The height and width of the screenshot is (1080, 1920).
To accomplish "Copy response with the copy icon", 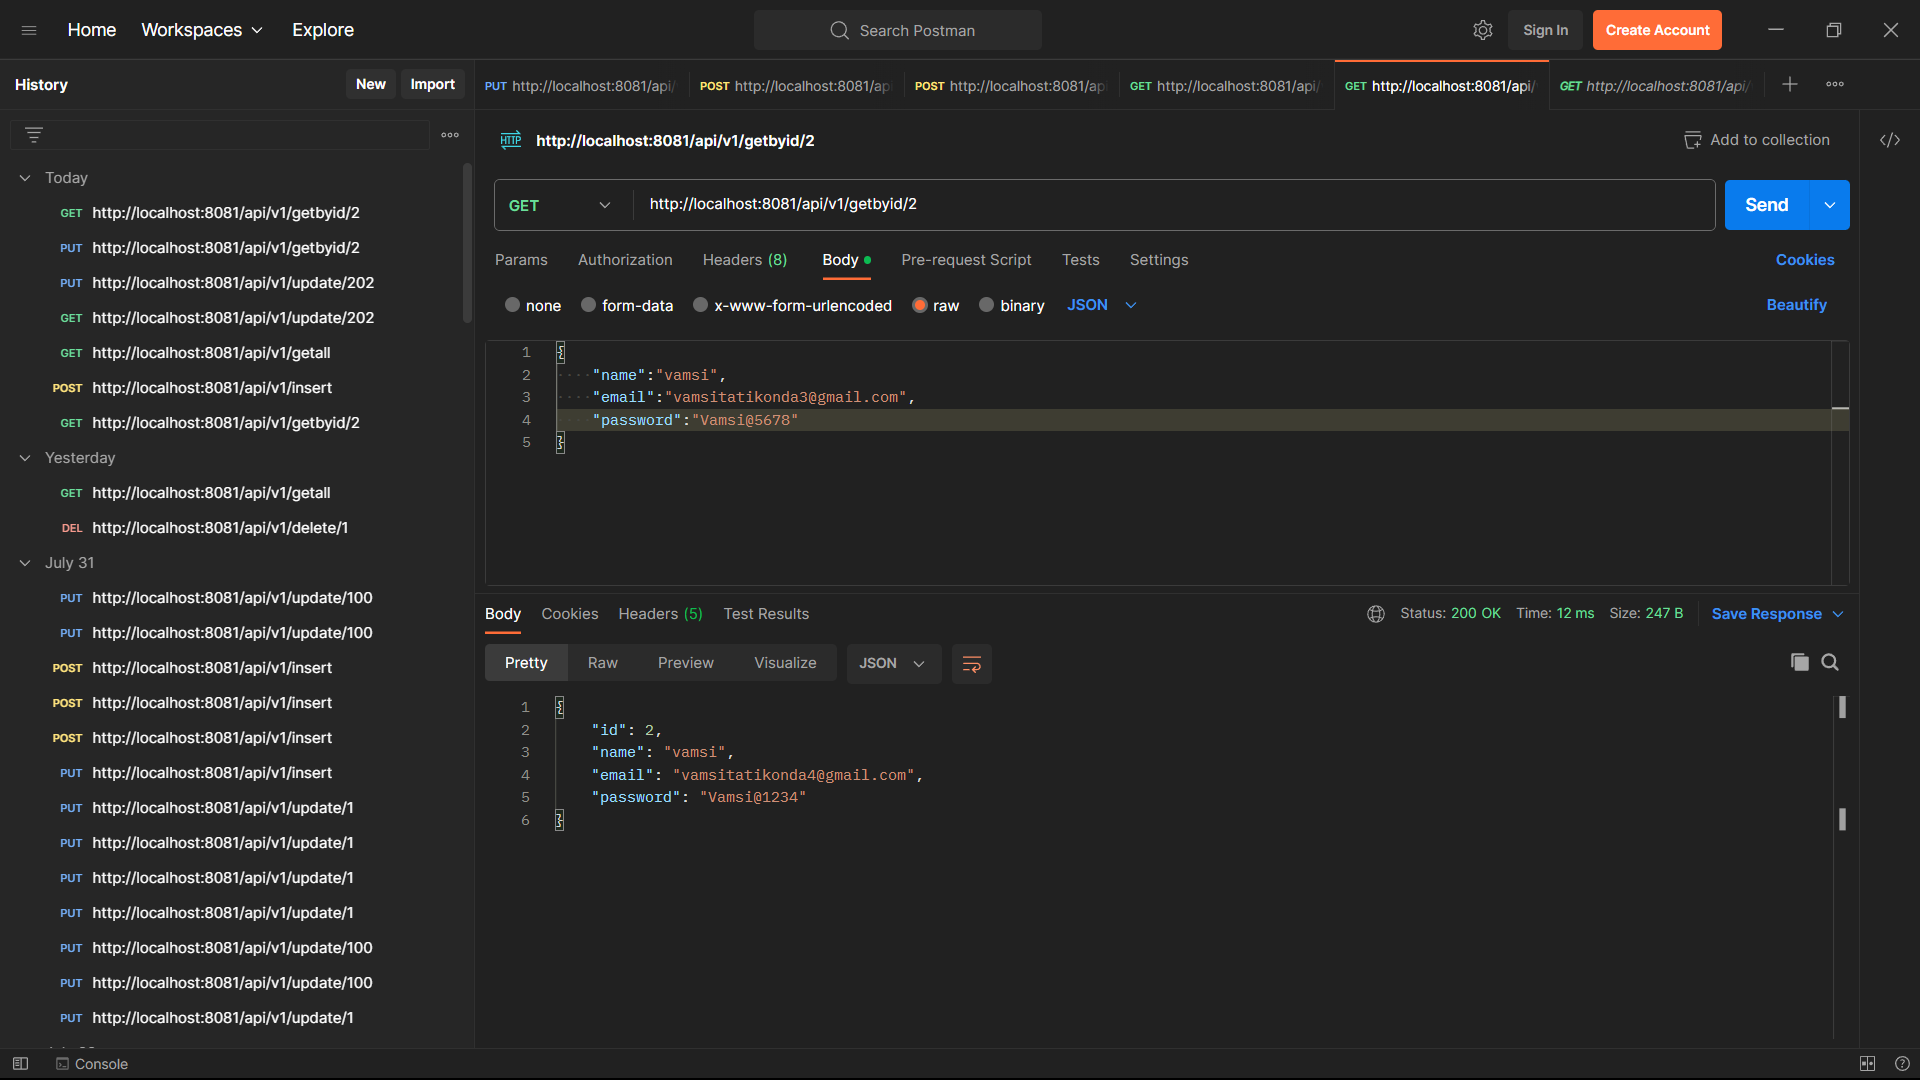I will (x=1800, y=662).
